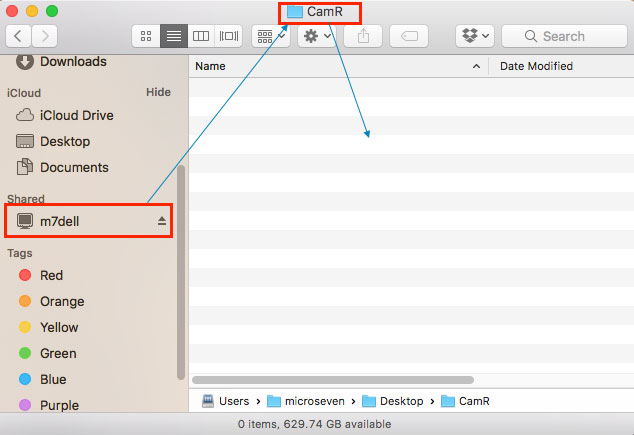Click into the Search field
Viewport: 634px width, 435px height.
pos(564,36)
